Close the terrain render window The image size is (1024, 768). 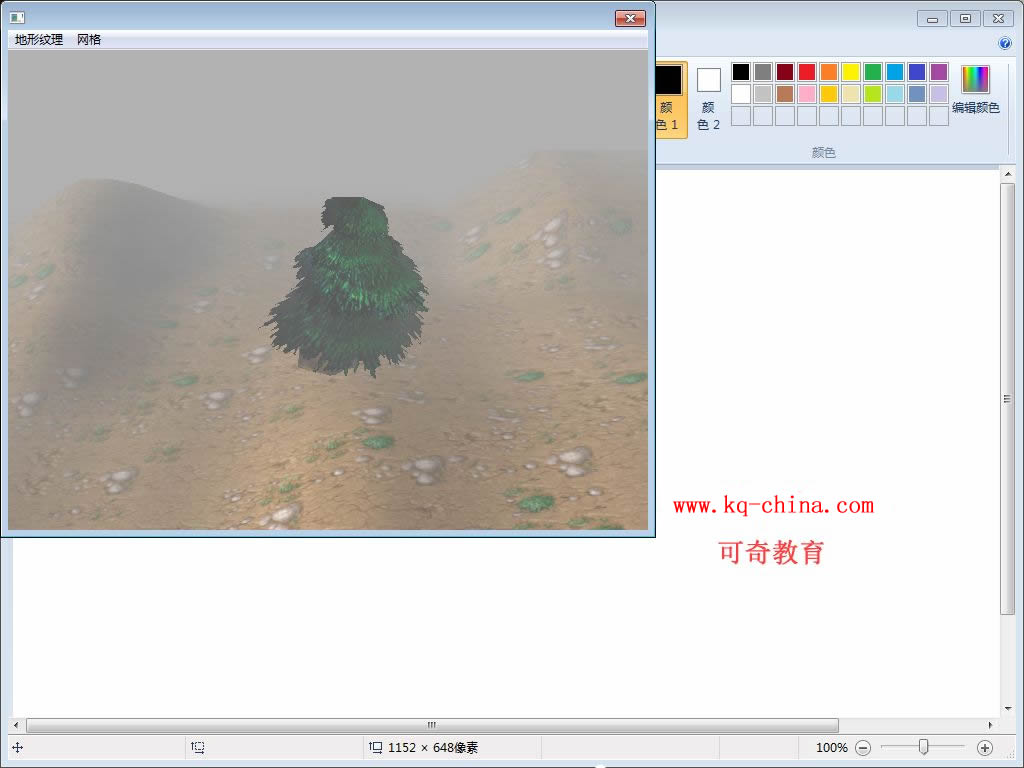click(x=629, y=18)
